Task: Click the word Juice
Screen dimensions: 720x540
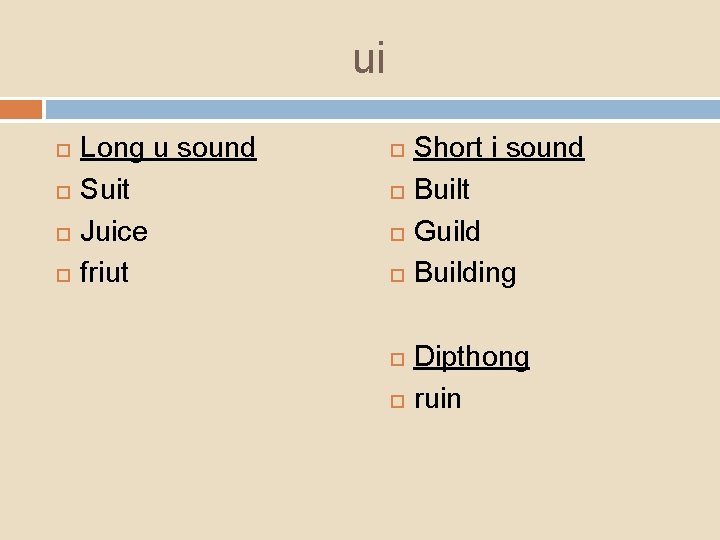Action: pos(113,232)
